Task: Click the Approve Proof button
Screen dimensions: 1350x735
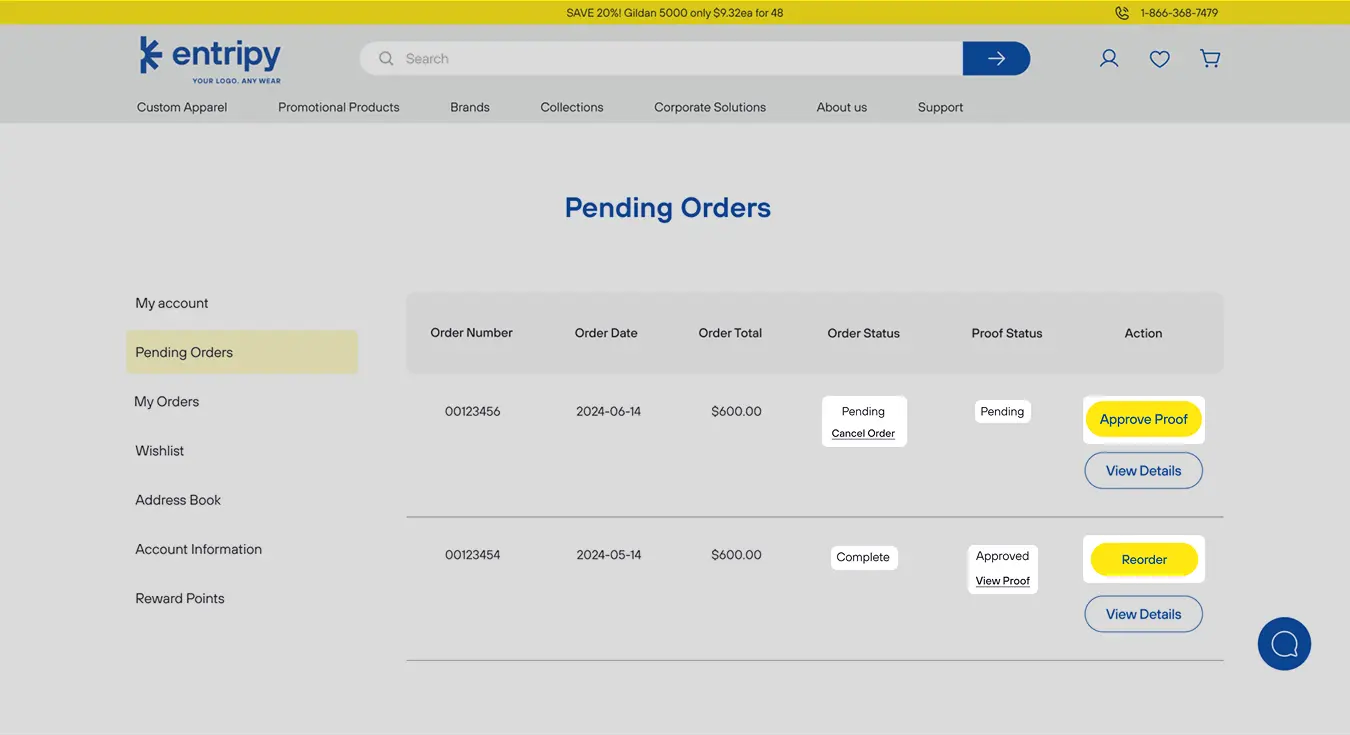Action: tap(1144, 419)
